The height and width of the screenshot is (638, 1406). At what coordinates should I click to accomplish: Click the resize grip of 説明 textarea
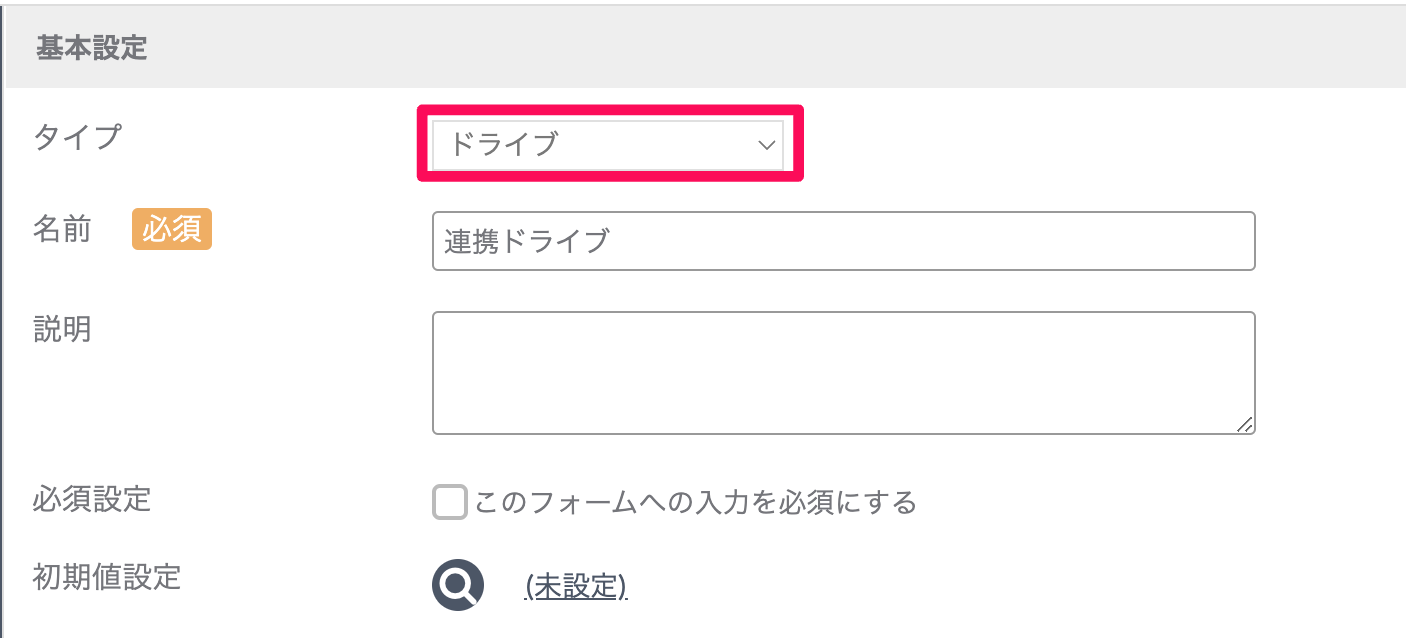[x=1244, y=424]
